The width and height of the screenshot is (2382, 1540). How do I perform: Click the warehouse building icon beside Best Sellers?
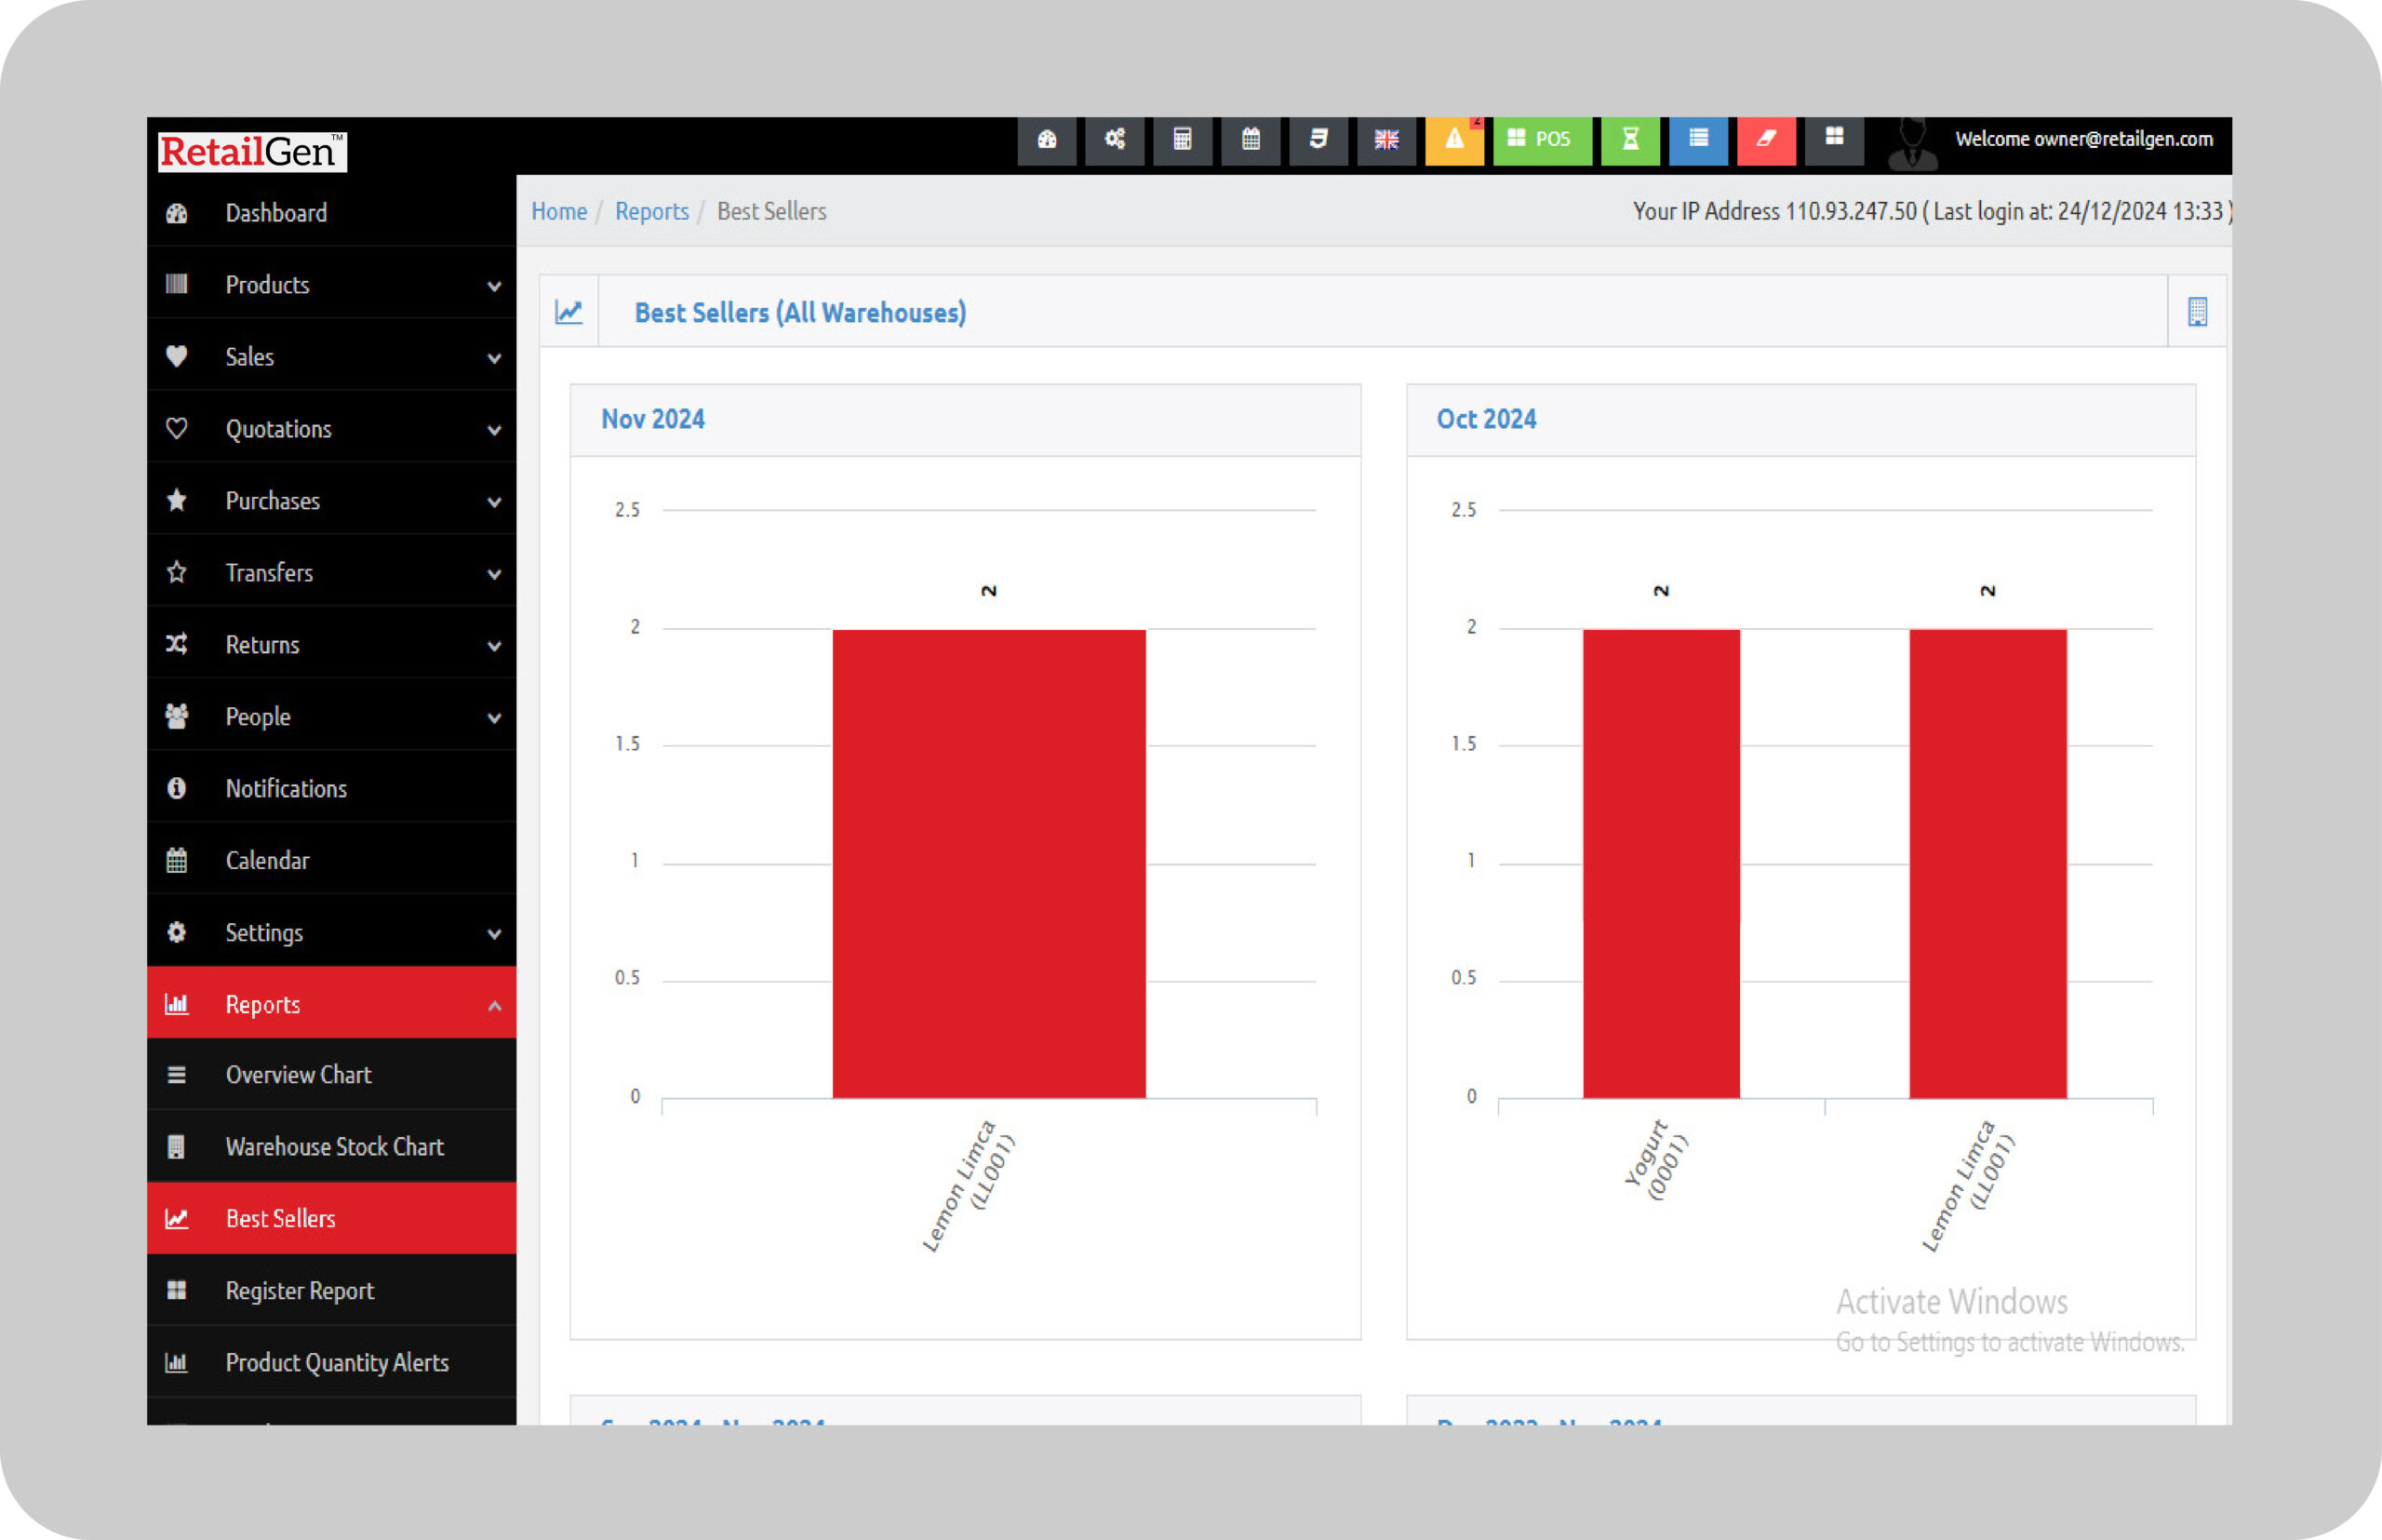2197,312
